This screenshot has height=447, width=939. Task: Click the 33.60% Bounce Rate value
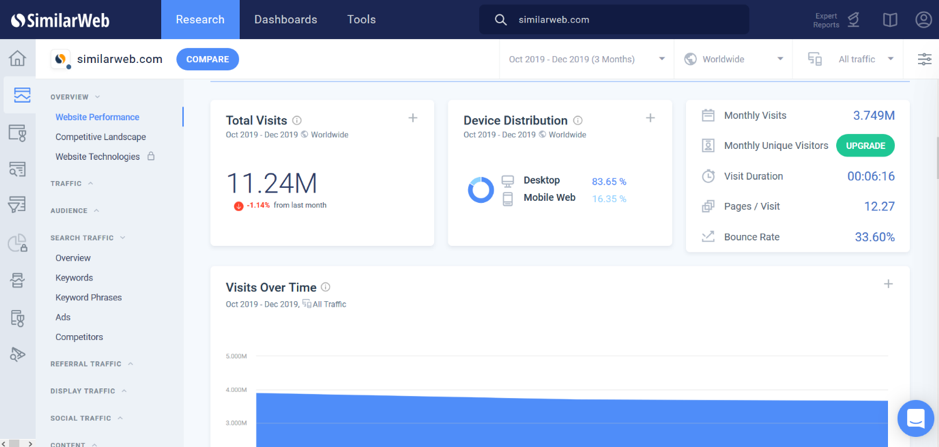tap(875, 237)
